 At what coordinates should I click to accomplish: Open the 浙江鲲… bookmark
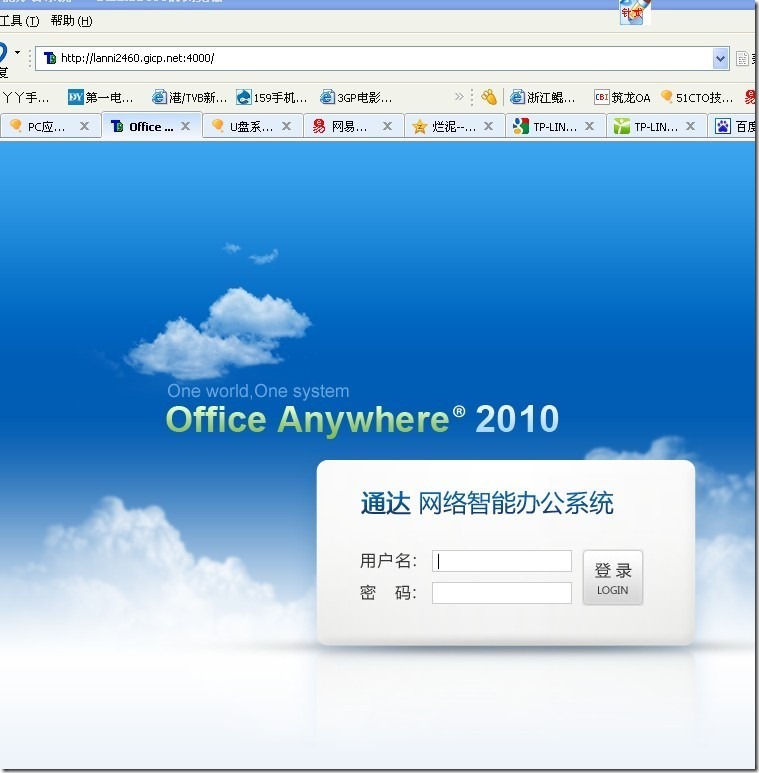pos(542,98)
